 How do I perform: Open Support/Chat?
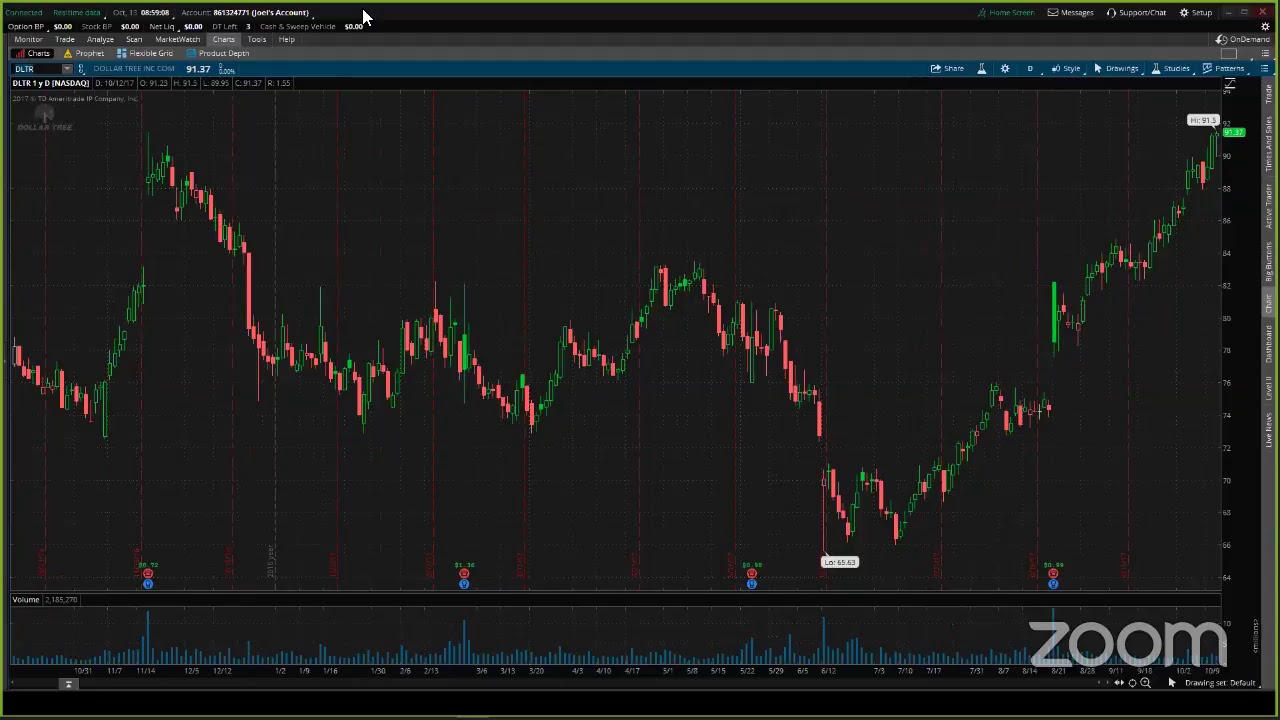(1136, 12)
